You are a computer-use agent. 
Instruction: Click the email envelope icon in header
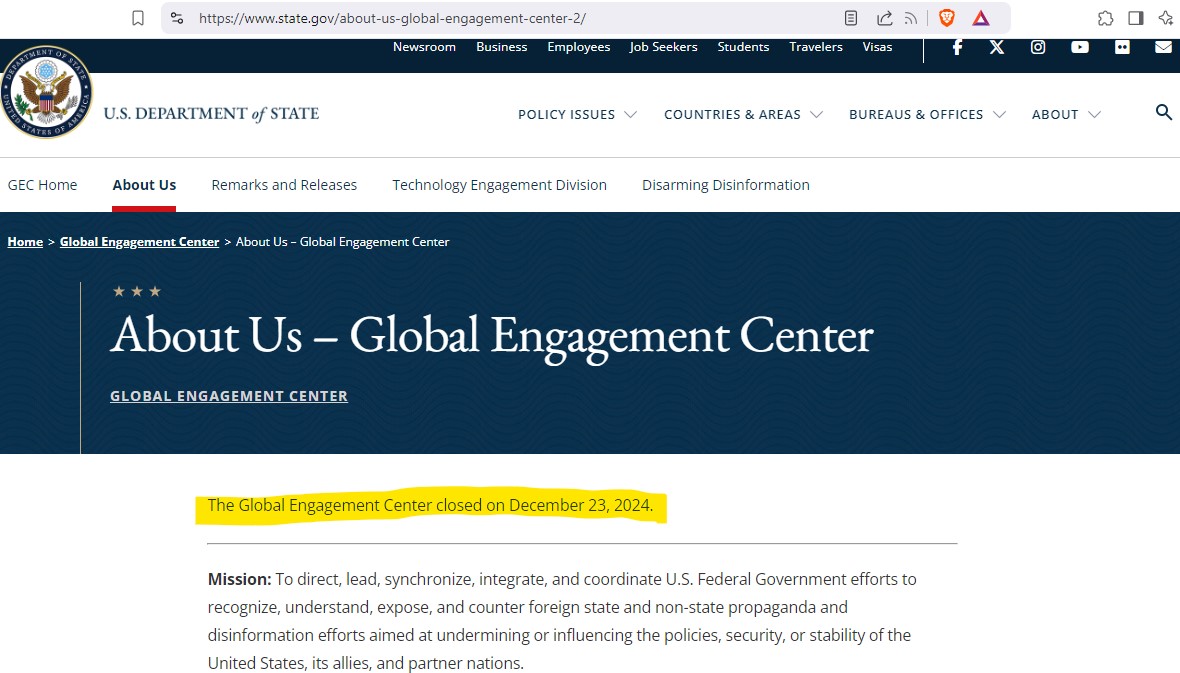1163,47
